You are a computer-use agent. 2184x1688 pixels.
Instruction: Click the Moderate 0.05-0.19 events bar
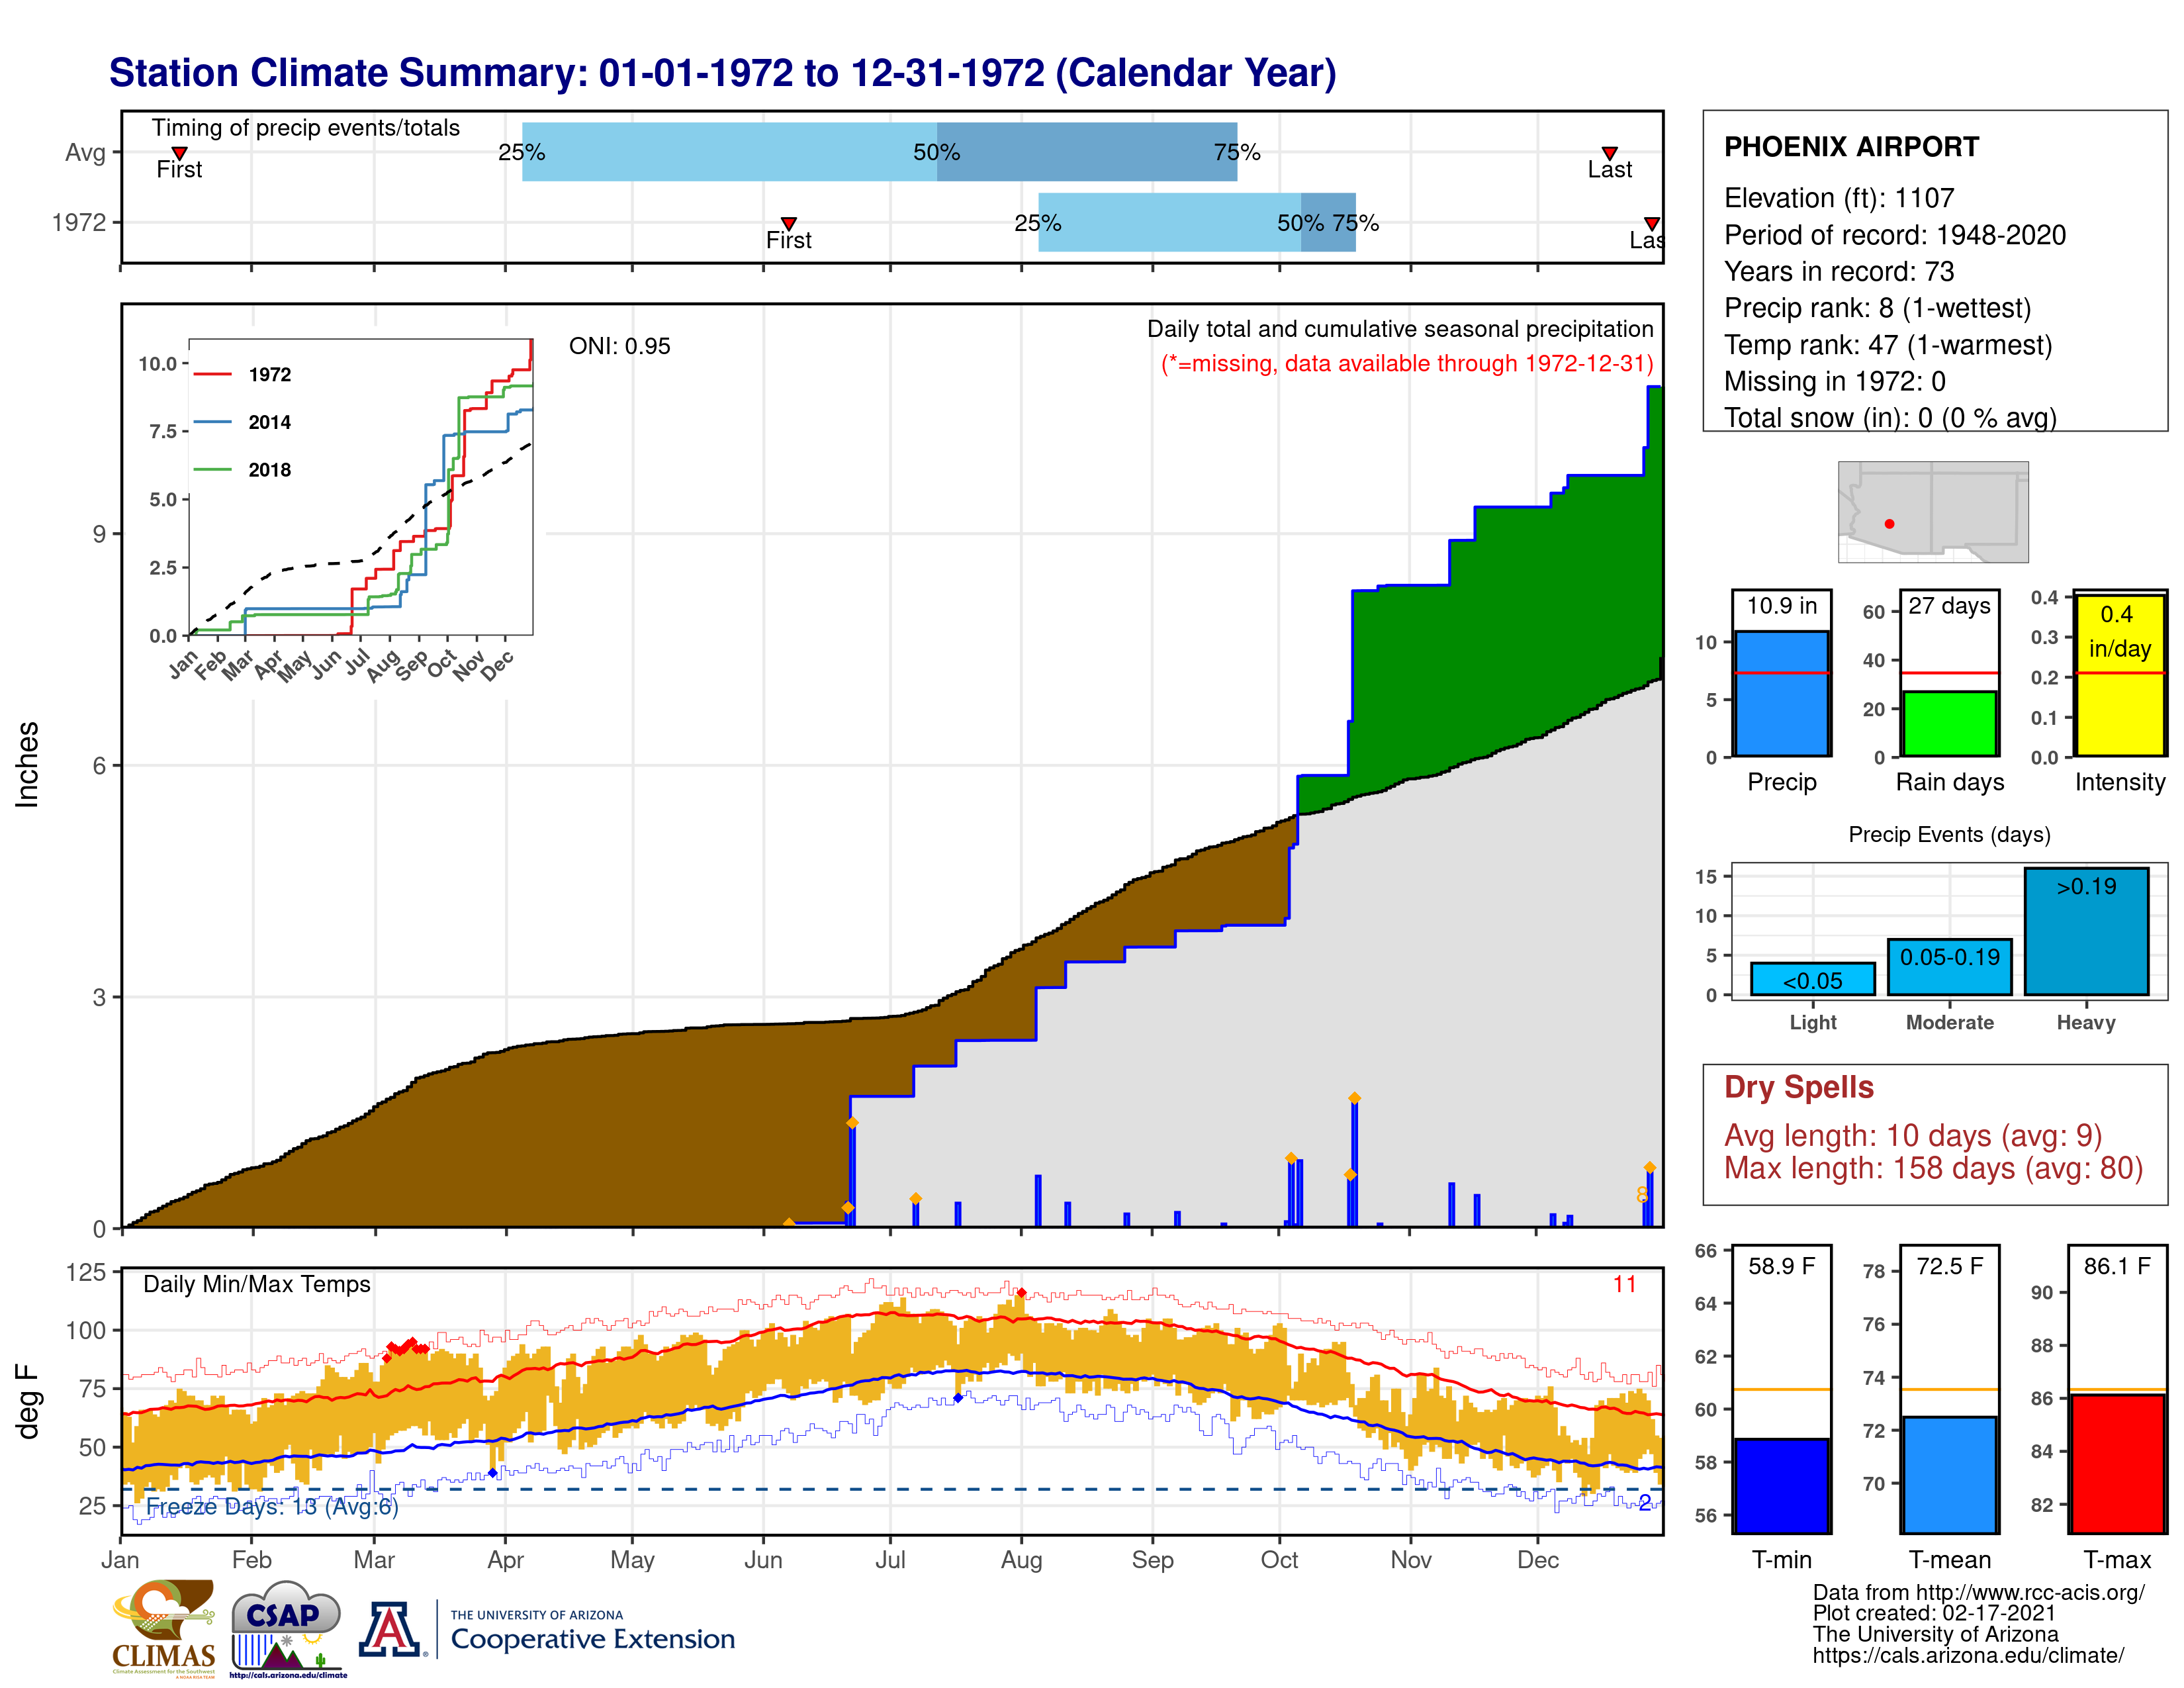[x=1950, y=967]
